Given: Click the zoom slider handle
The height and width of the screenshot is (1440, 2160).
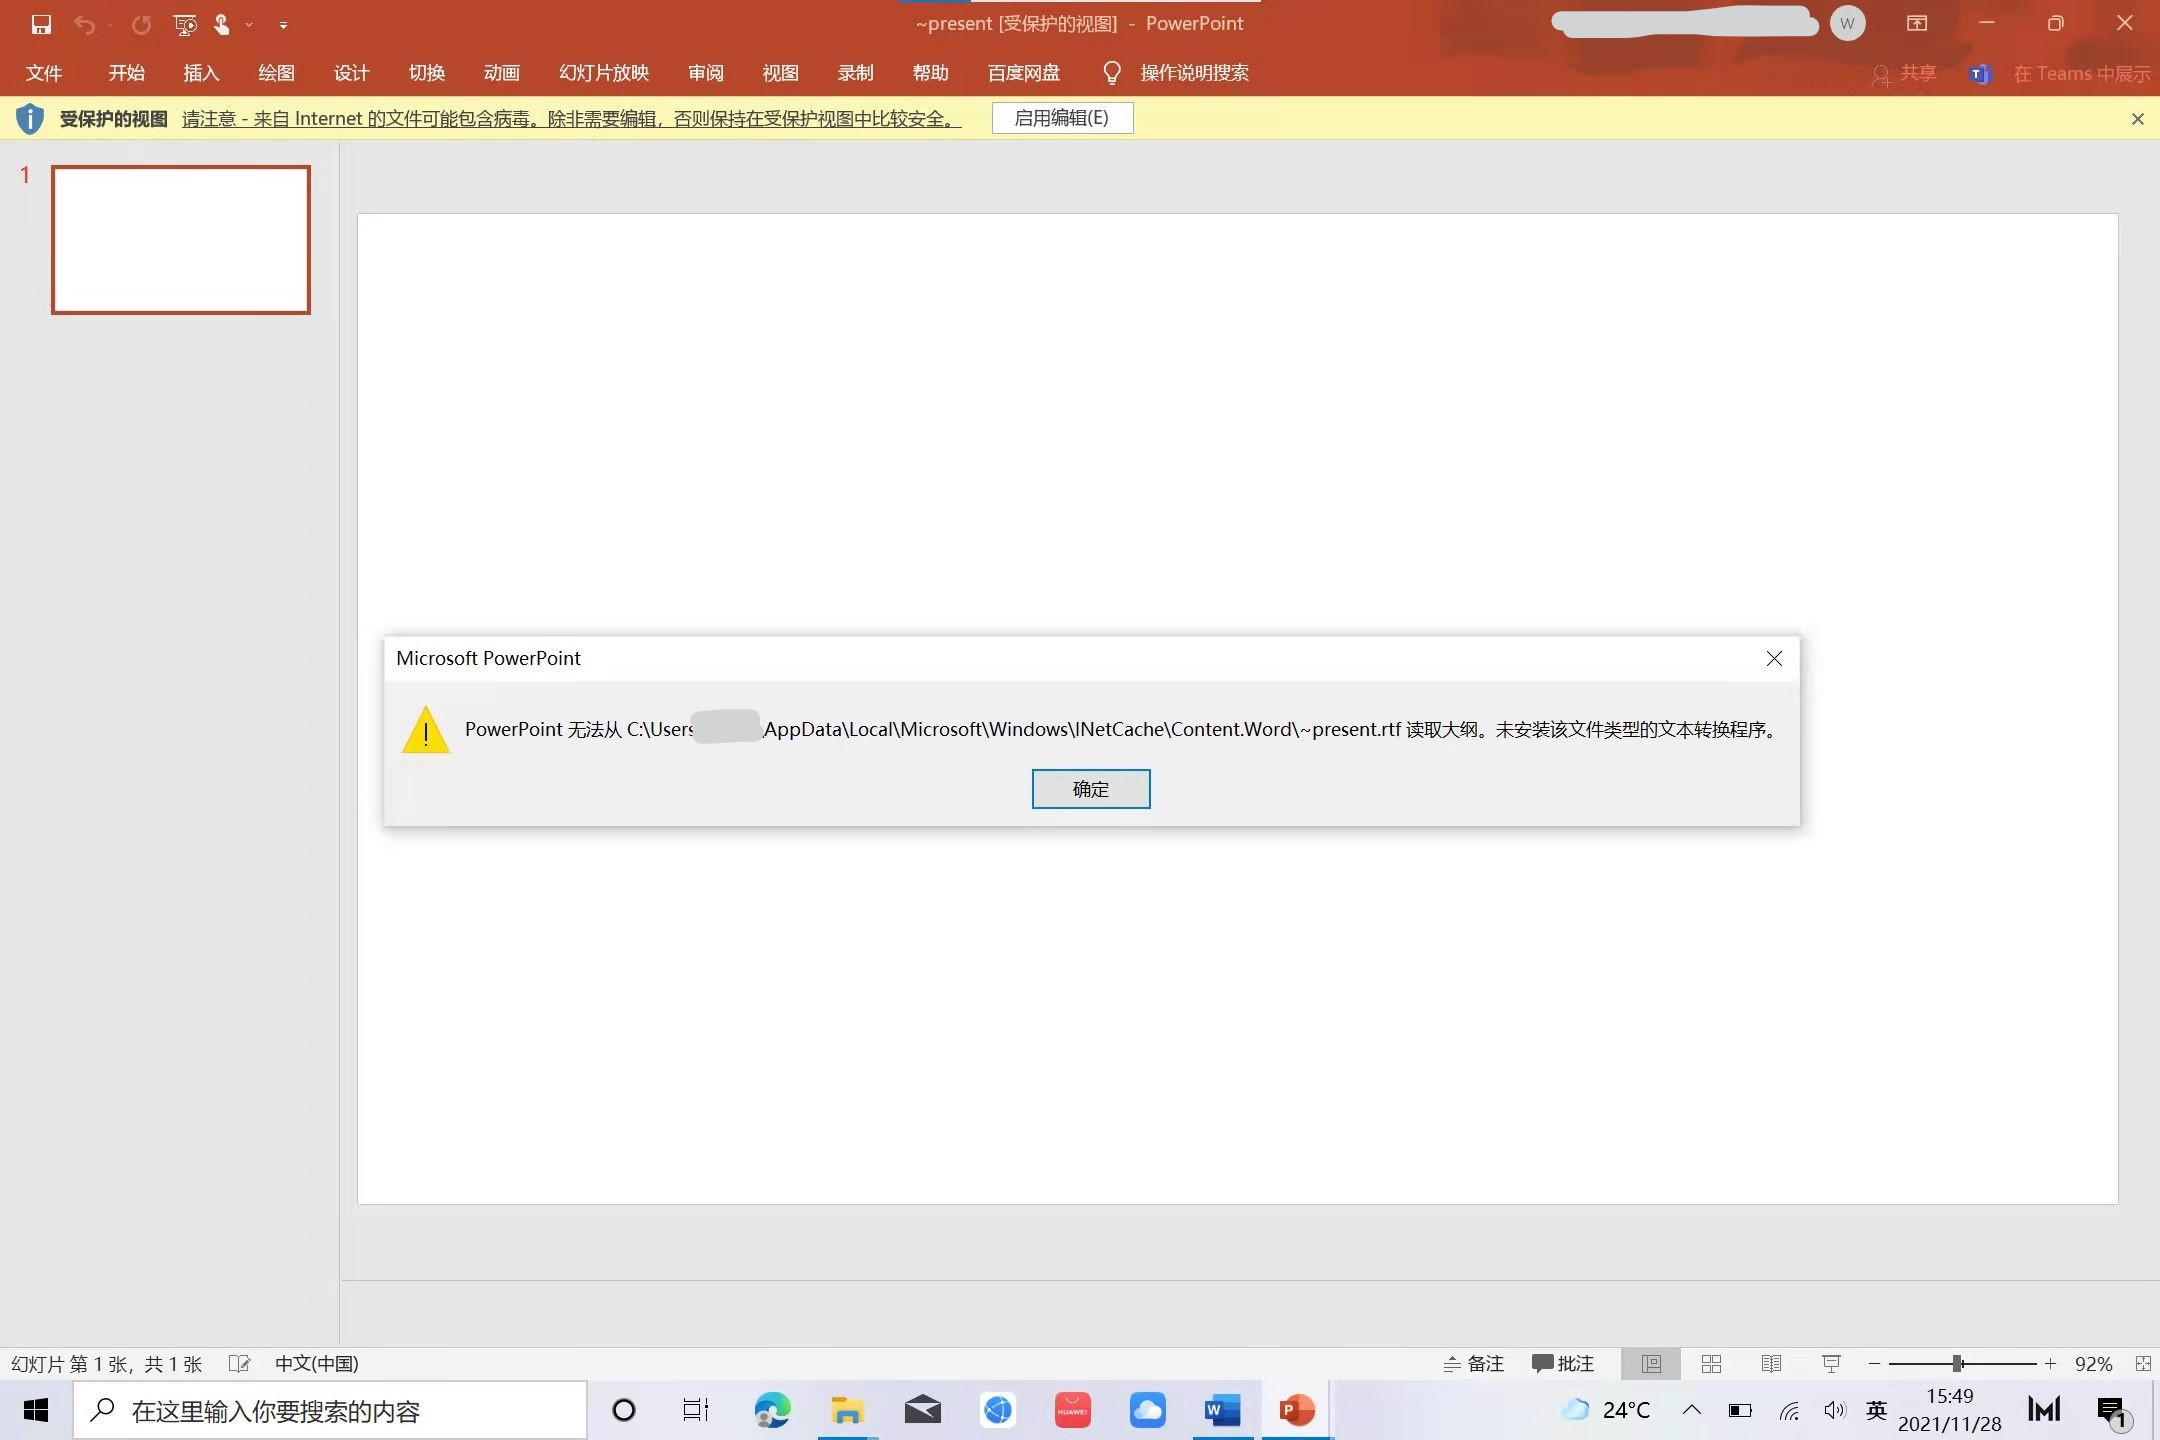Looking at the screenshot, I should [x=1958, y=1364].
